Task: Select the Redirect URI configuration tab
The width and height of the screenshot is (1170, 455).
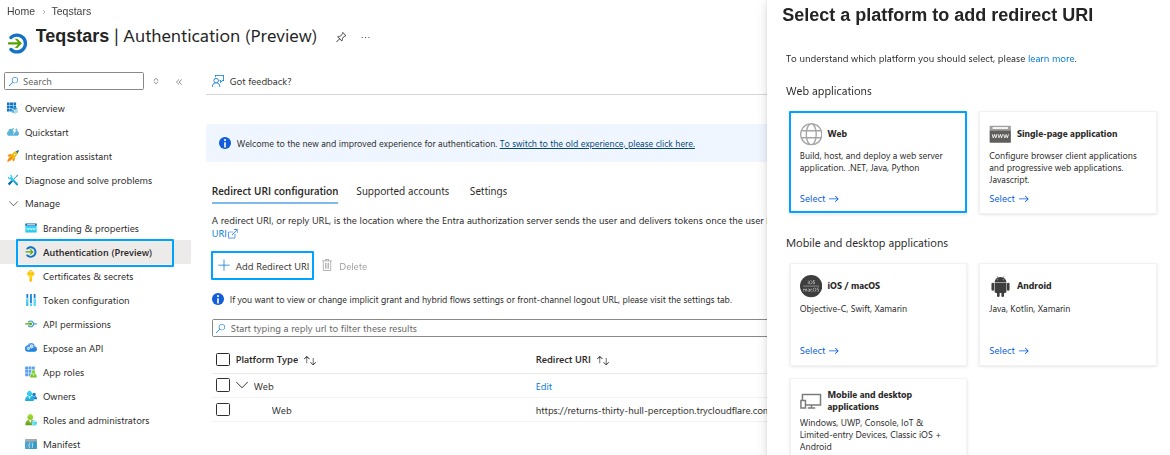Action: pos(275,191)
